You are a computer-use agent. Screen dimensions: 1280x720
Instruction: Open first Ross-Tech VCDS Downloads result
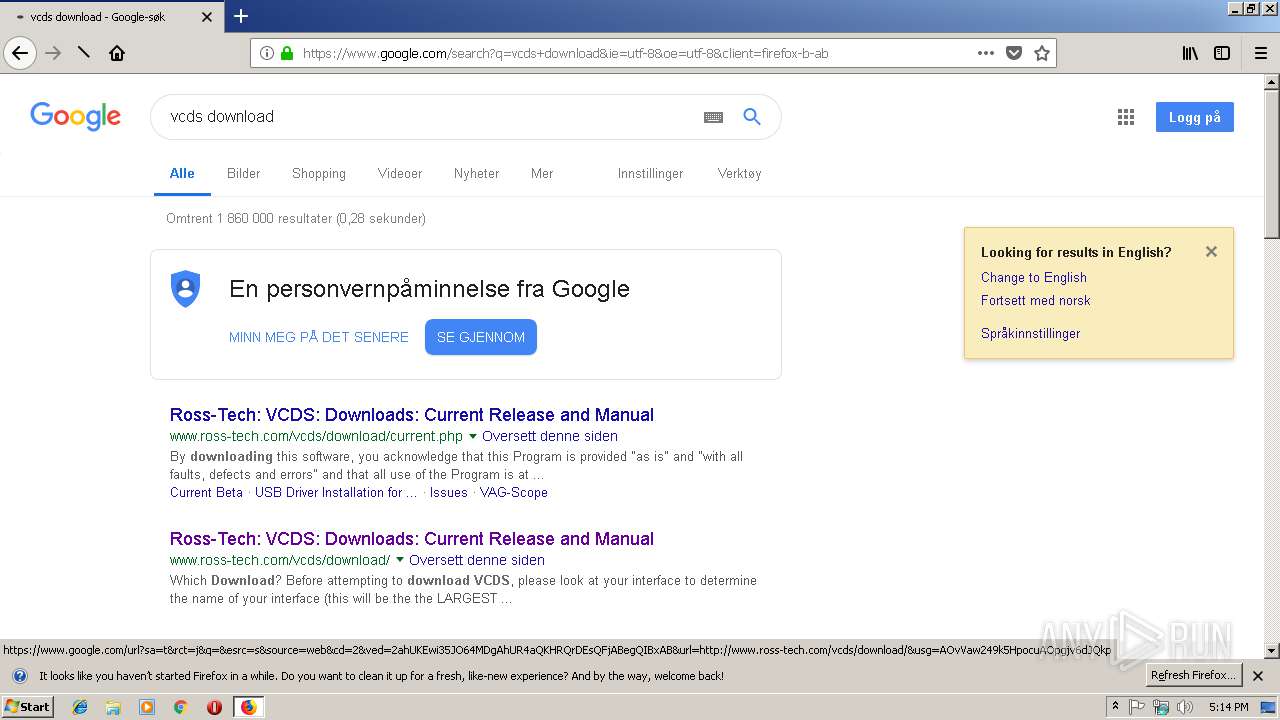pos(412,414)
